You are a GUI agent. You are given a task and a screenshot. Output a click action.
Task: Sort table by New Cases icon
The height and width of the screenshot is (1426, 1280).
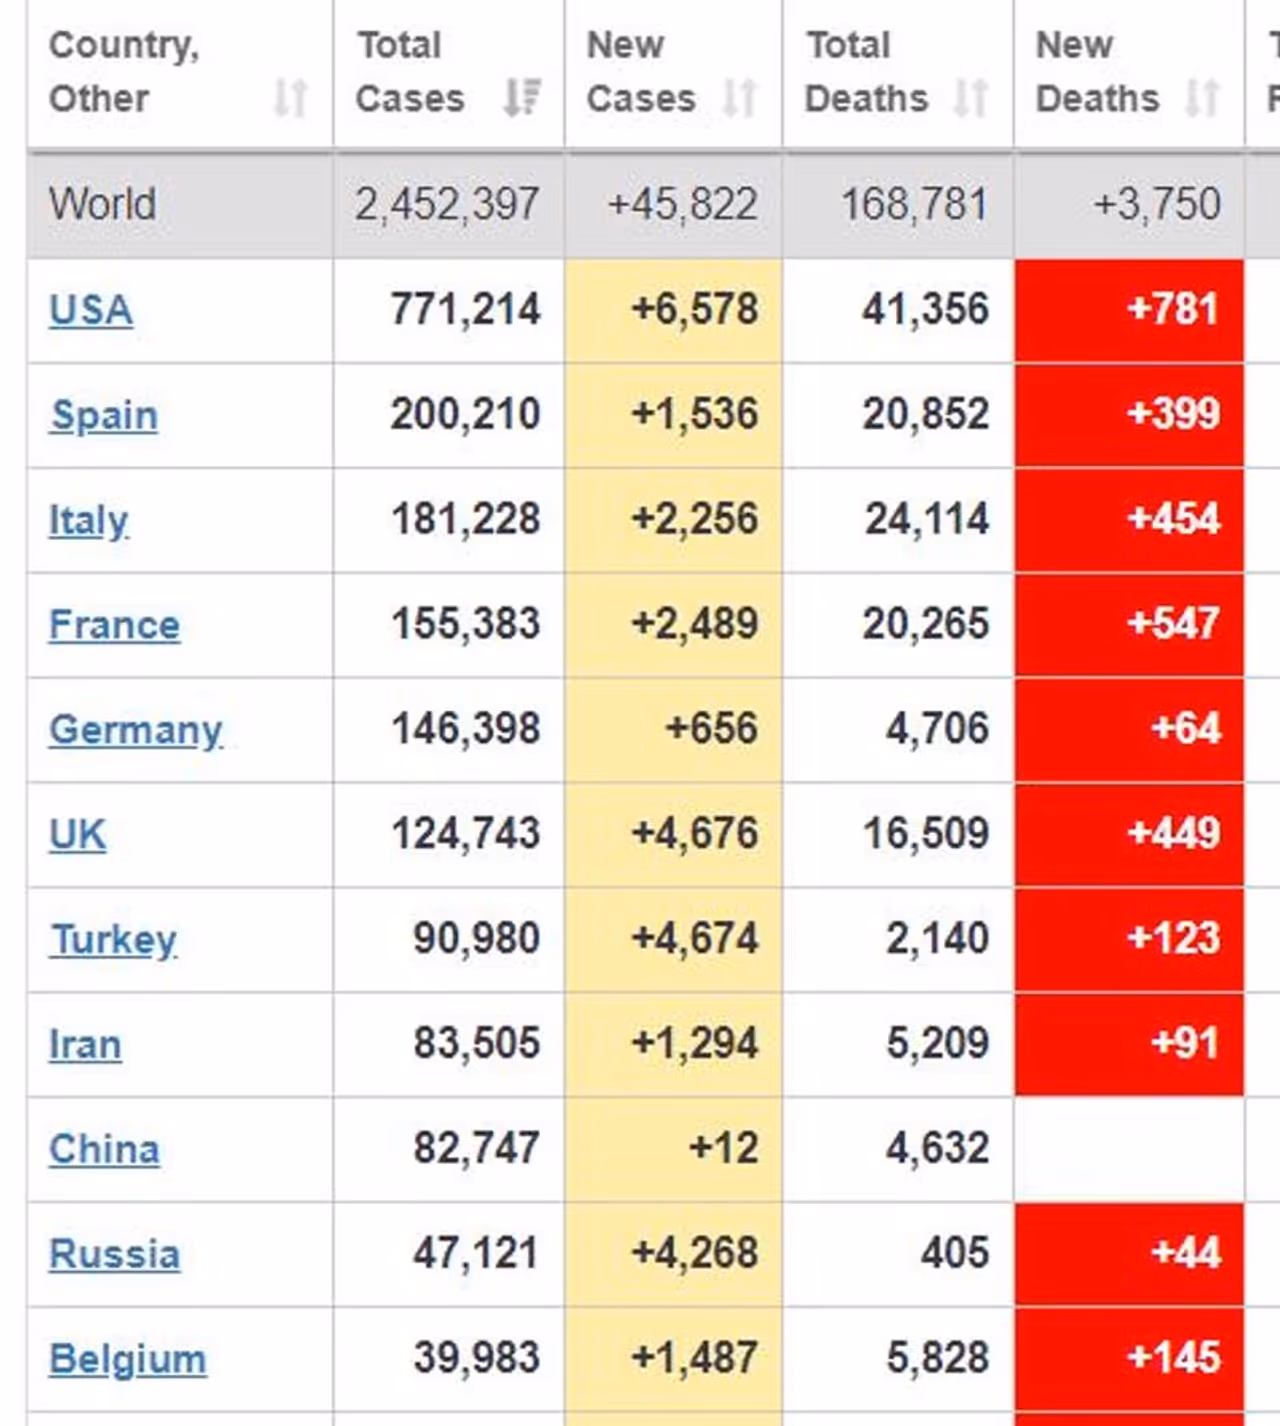(x=739, y=98)
